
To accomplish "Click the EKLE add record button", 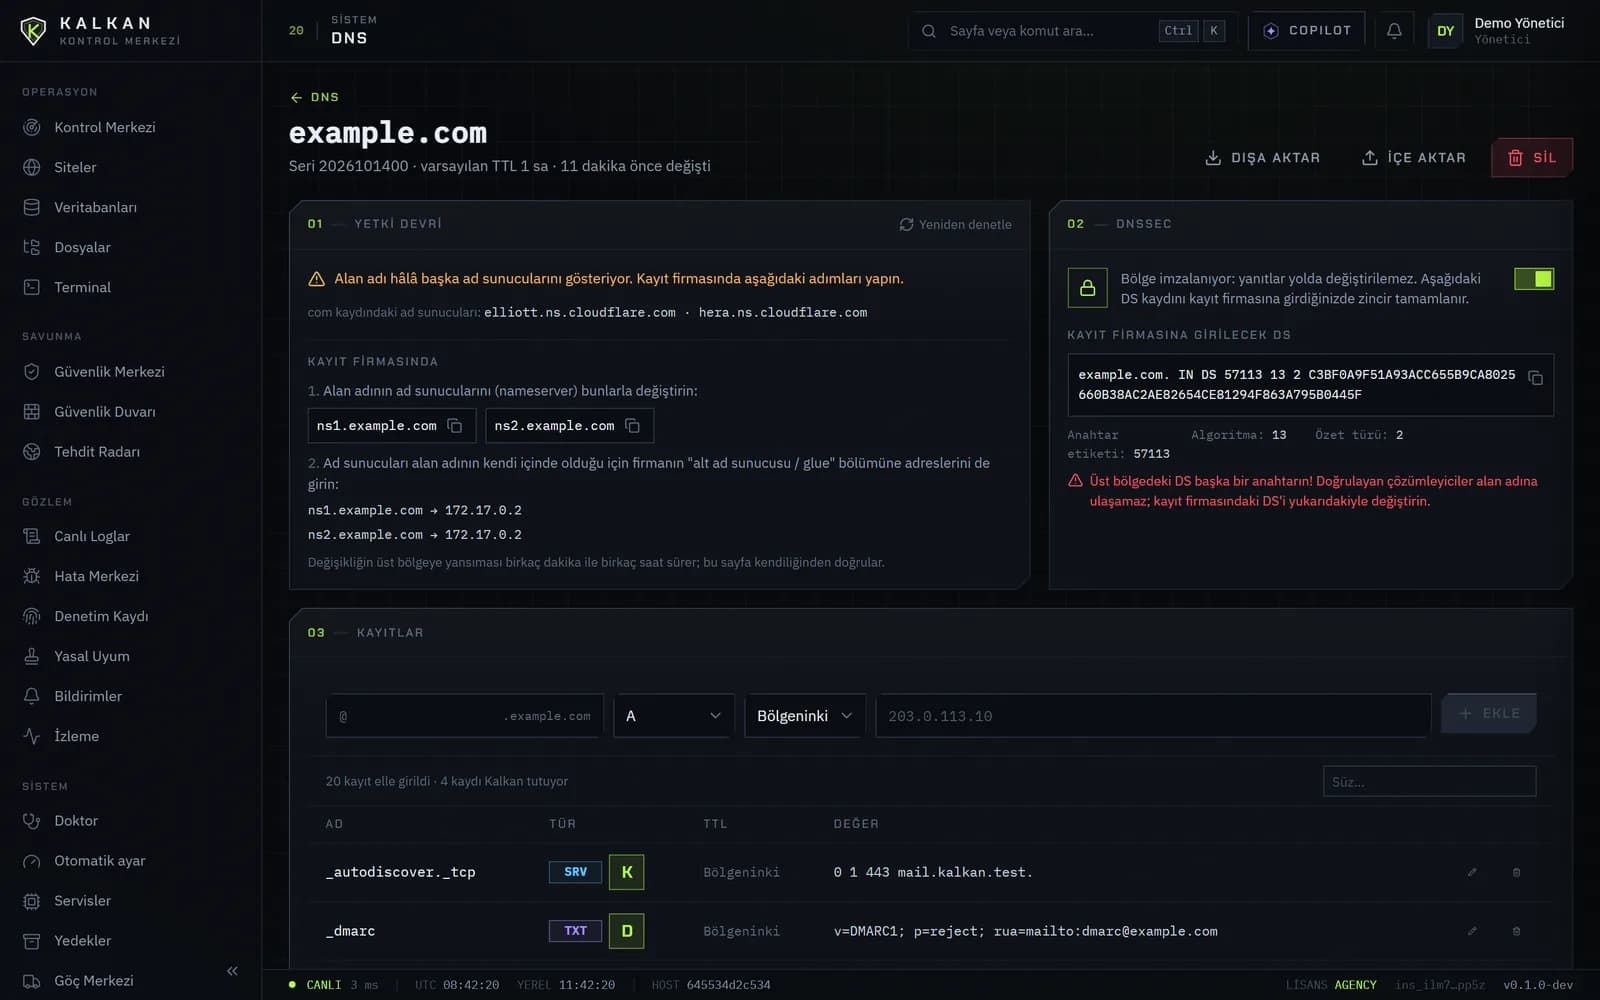I will (1488, 714).
